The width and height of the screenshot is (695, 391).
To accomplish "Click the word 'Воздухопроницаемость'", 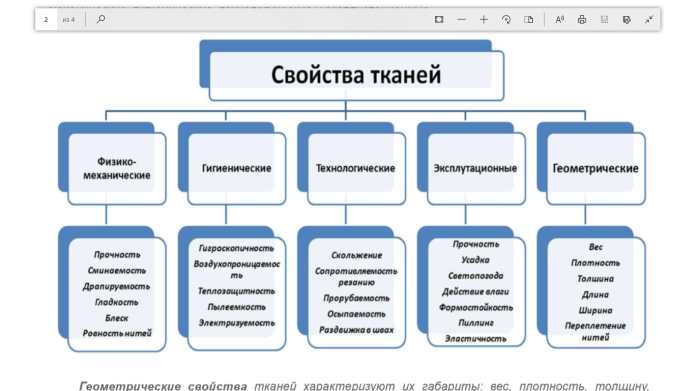I will tap(237, 270).
